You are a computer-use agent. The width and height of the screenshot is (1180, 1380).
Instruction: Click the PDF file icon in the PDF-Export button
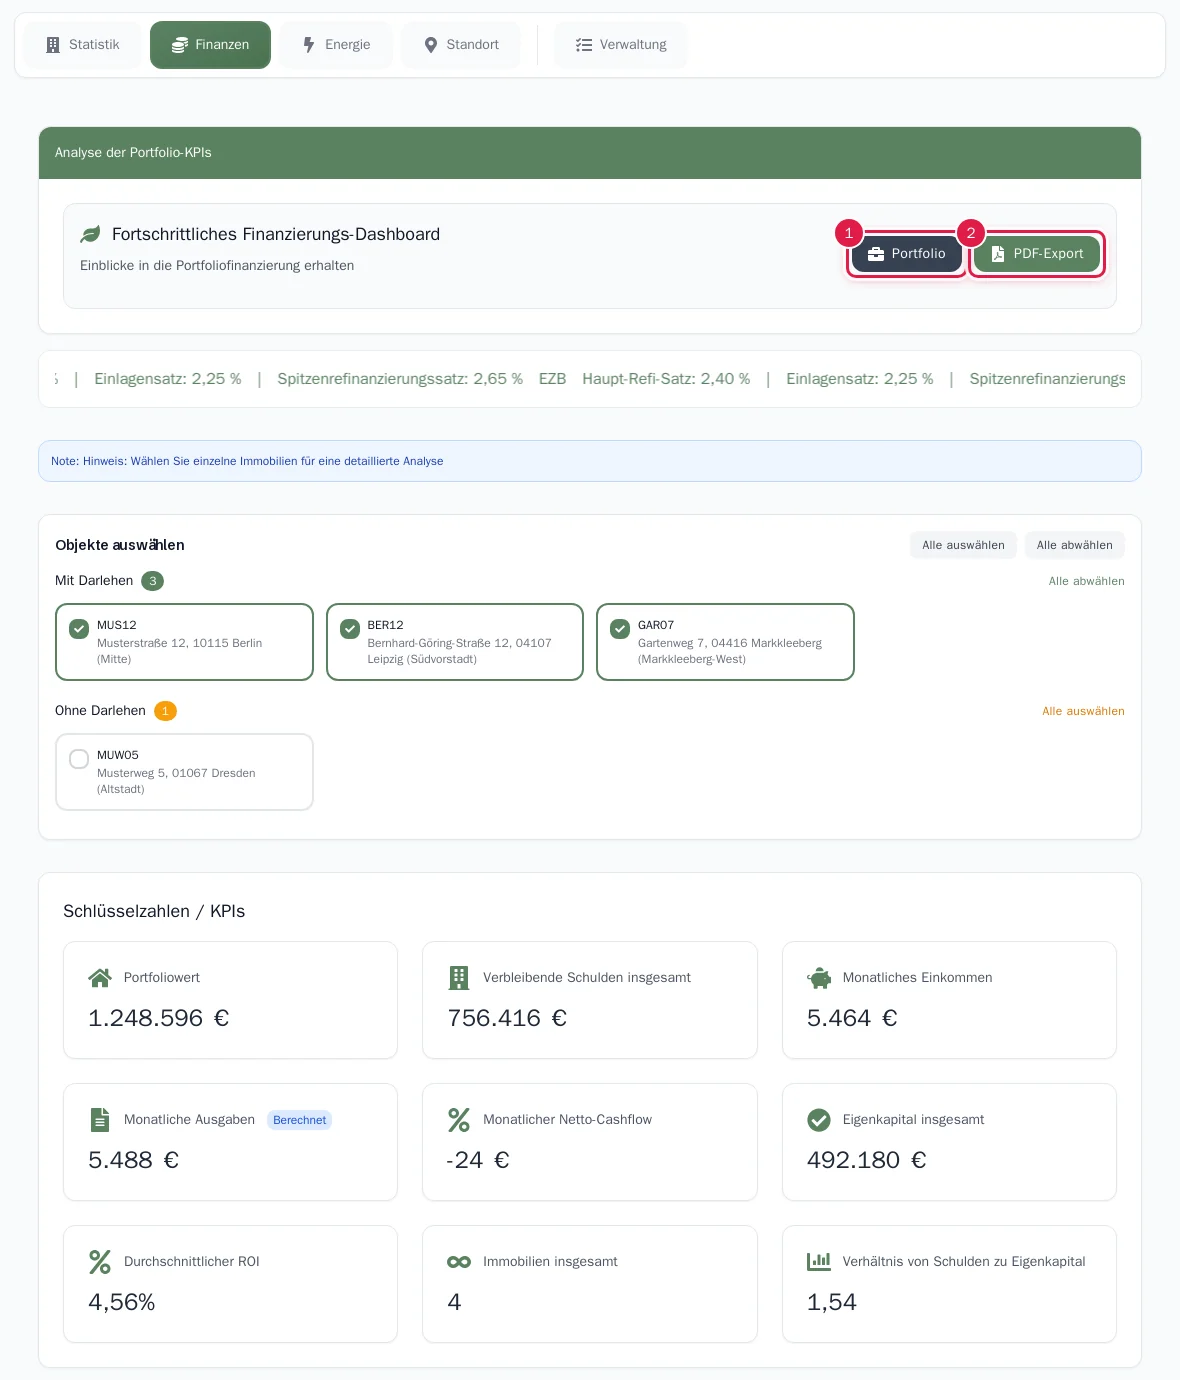(x=998, y=254)
